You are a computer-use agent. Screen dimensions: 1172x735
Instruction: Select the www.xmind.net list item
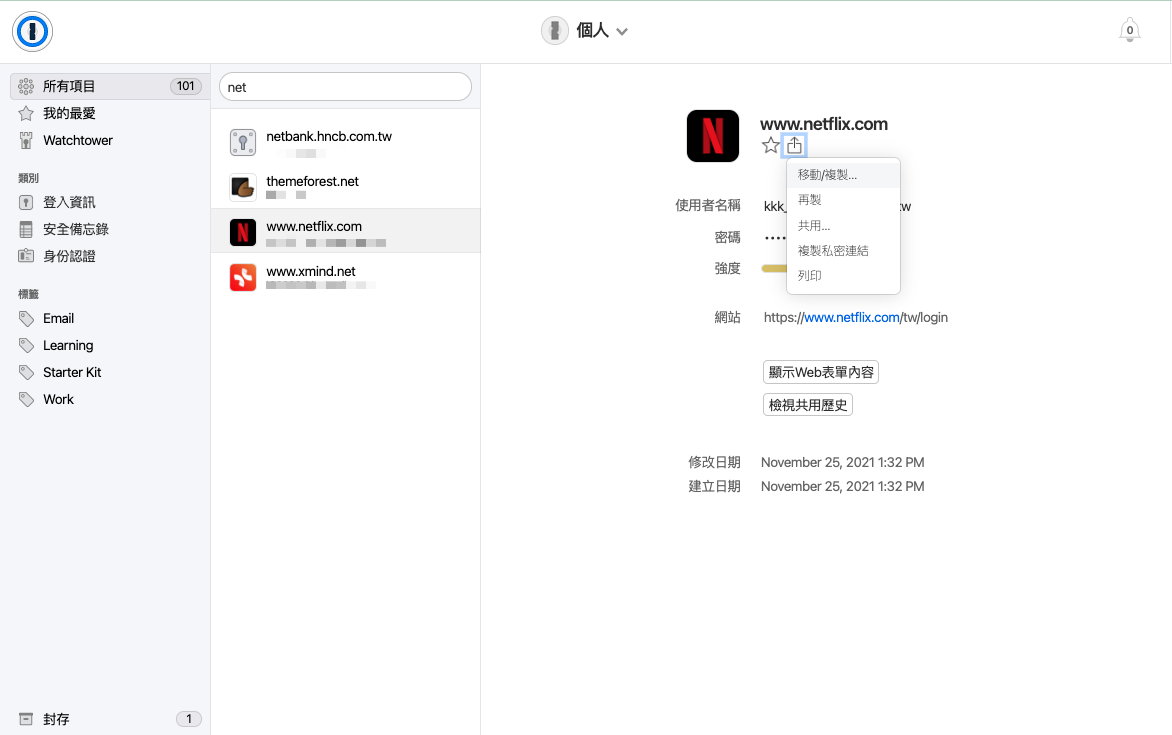(x=345, y=277)
